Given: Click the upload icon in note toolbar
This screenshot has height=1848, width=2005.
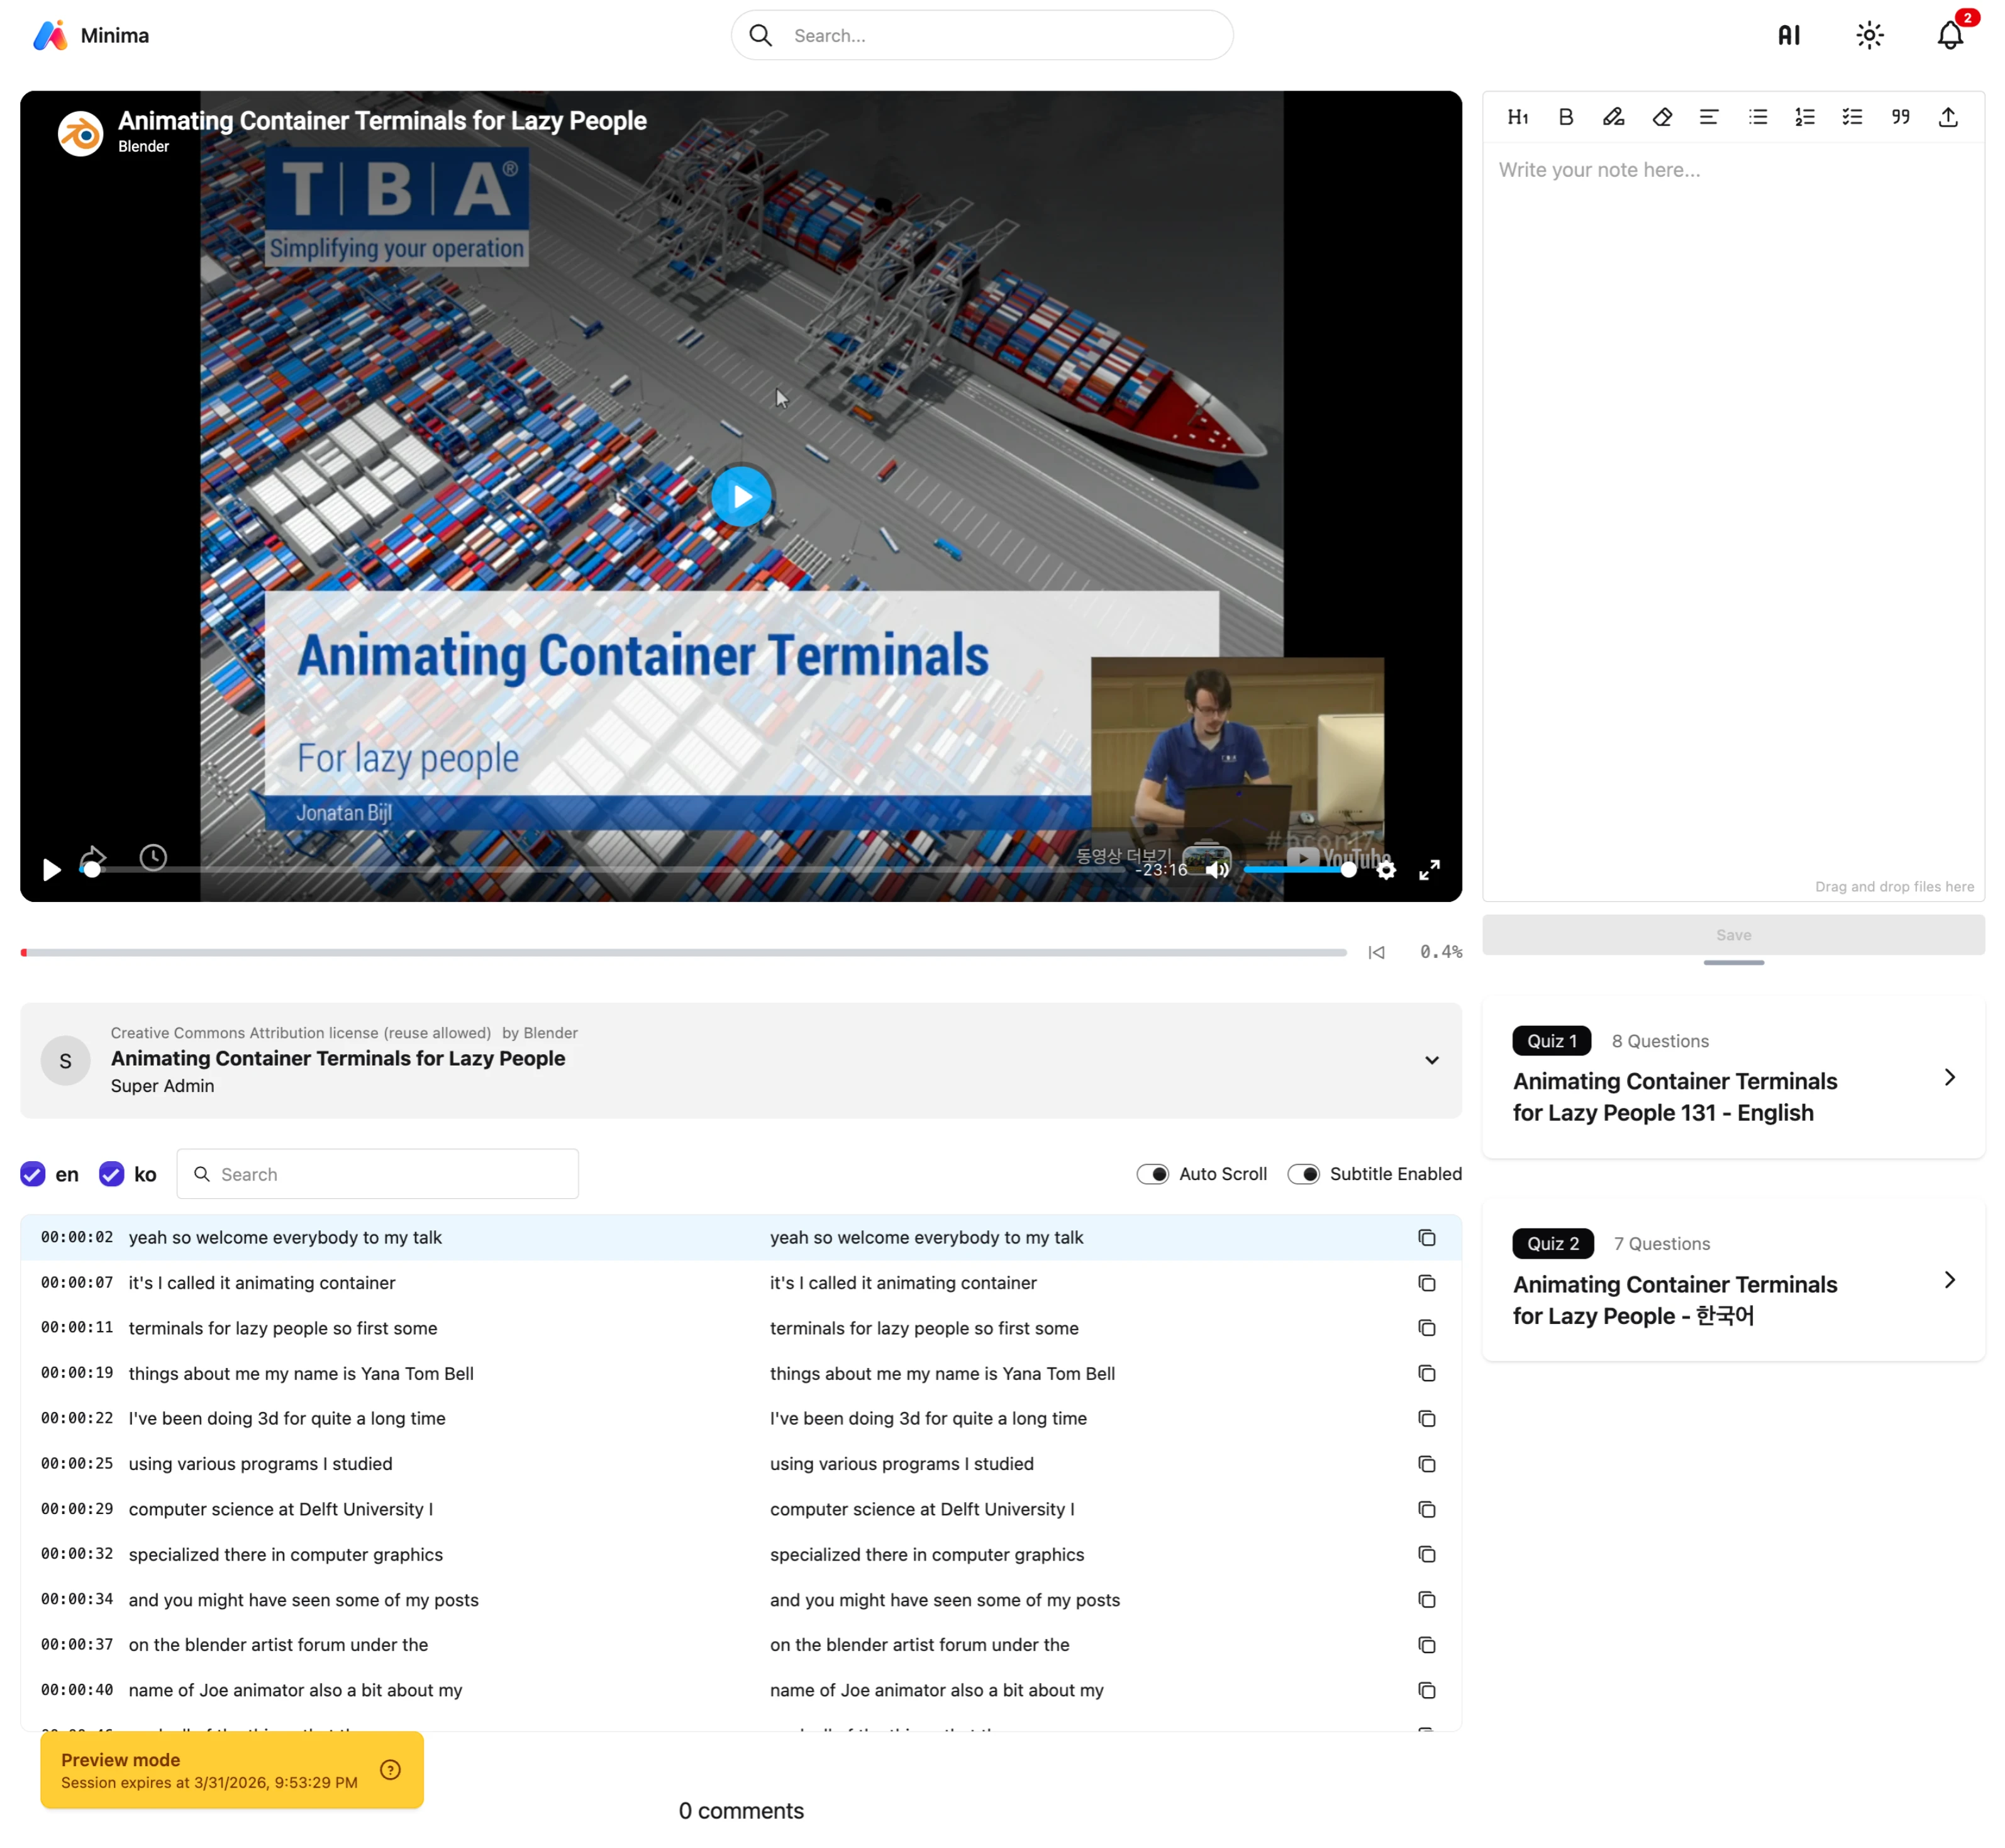Looking at the screenshot, I should 1948,117.
